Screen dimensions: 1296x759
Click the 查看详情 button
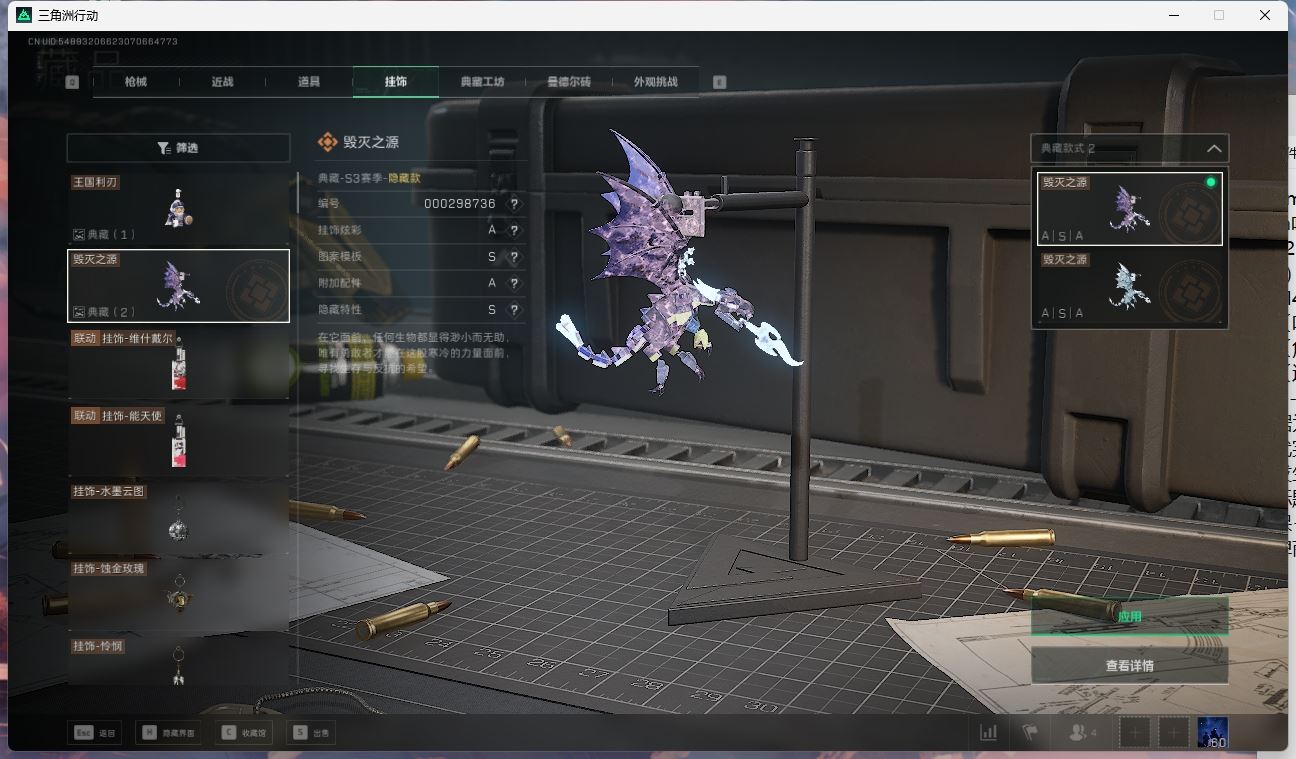[1129, 666]
